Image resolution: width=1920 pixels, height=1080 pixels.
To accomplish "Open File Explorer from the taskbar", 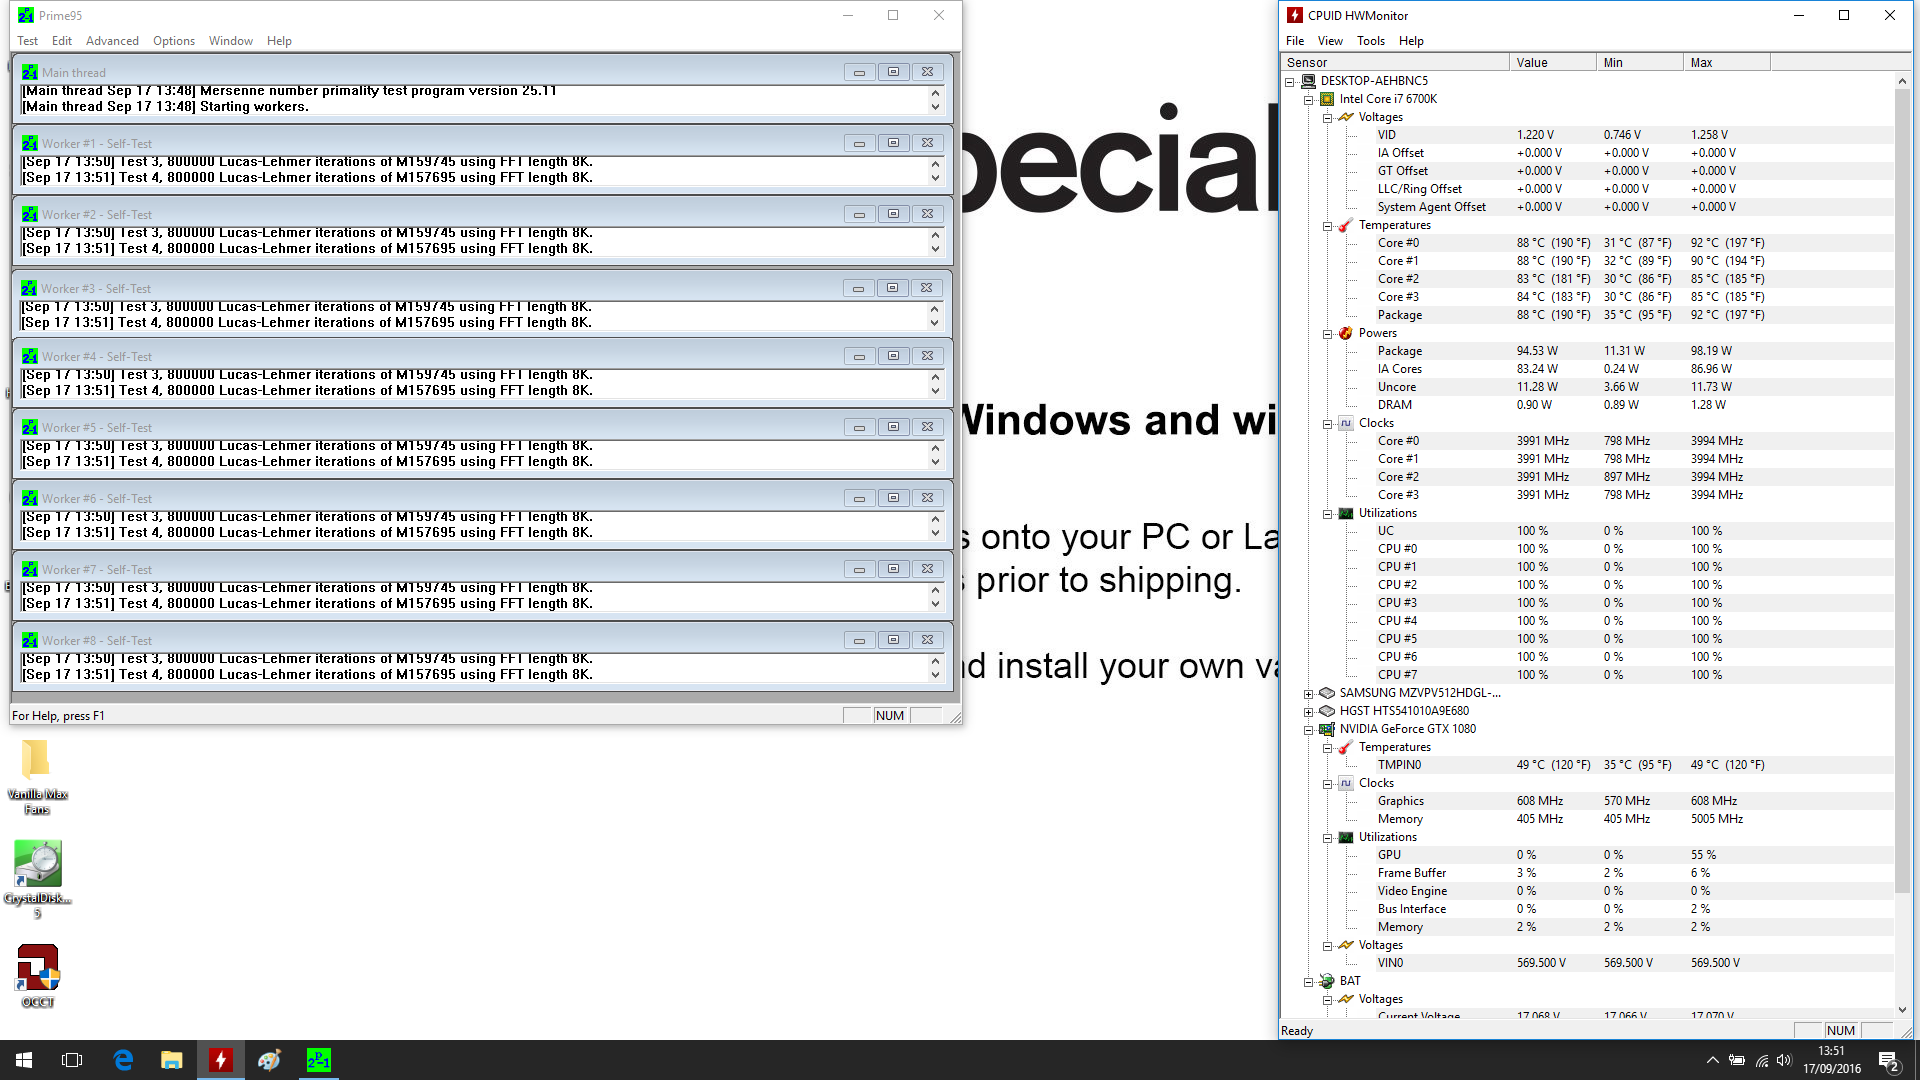I will (172, 1060).
